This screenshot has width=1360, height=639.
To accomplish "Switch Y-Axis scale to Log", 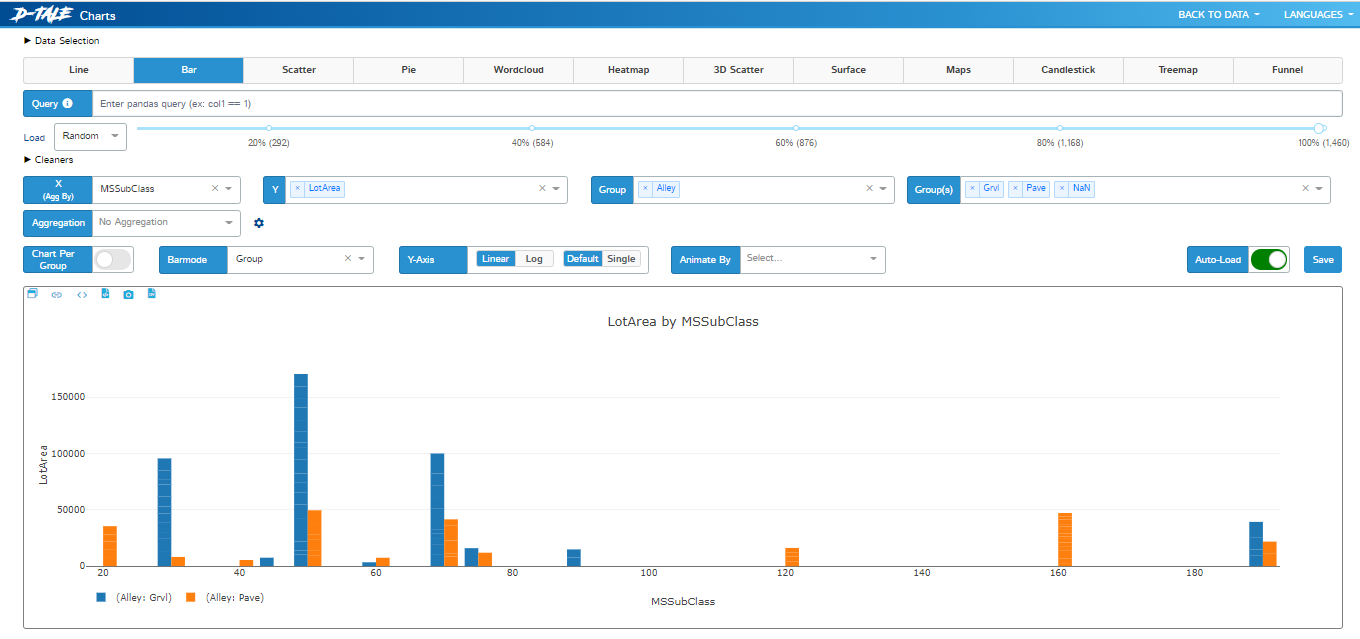I will 534,258.
